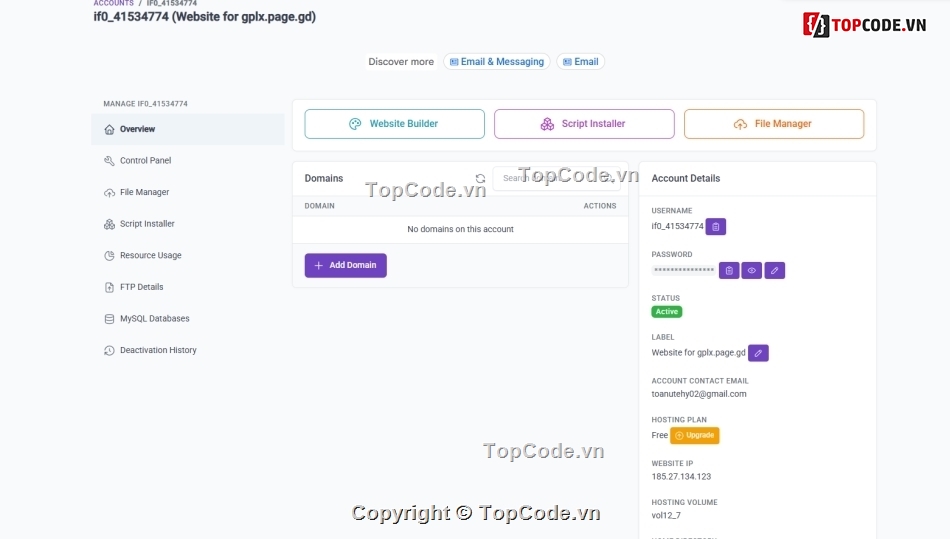Viewport: 950px width, 539px height.
Task: Click the Resource Usage pie chart icon
Action: 109,256
